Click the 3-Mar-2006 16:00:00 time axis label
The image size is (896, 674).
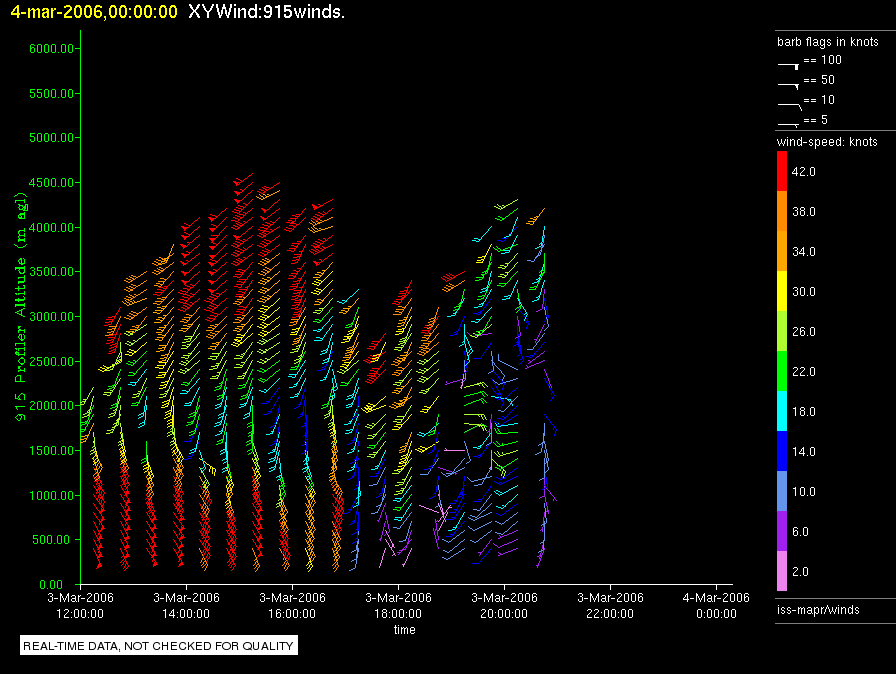pos(292,605)
